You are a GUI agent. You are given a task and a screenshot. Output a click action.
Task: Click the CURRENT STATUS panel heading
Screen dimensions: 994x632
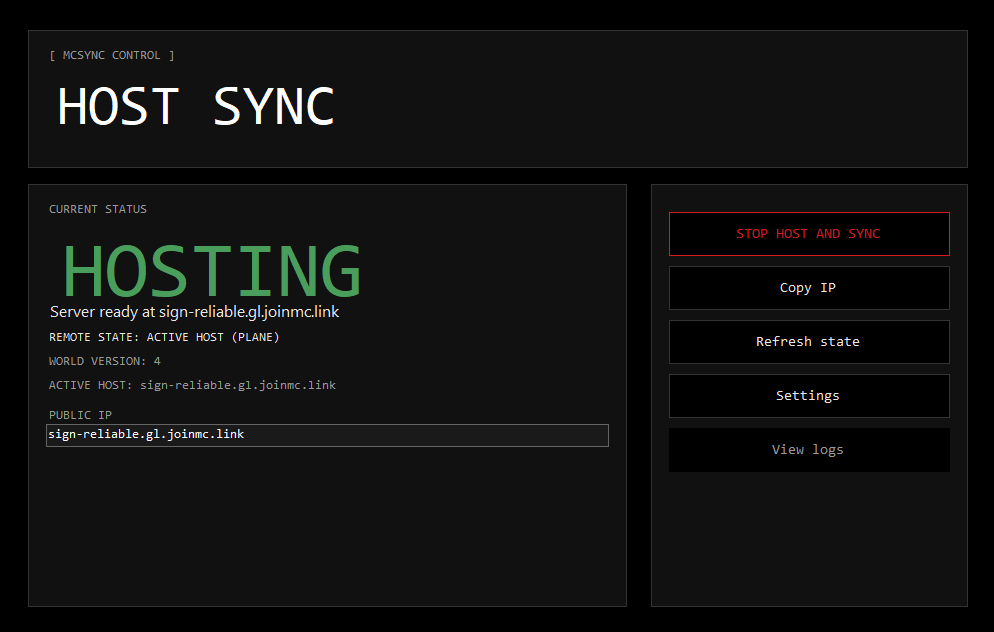point(97,209)
